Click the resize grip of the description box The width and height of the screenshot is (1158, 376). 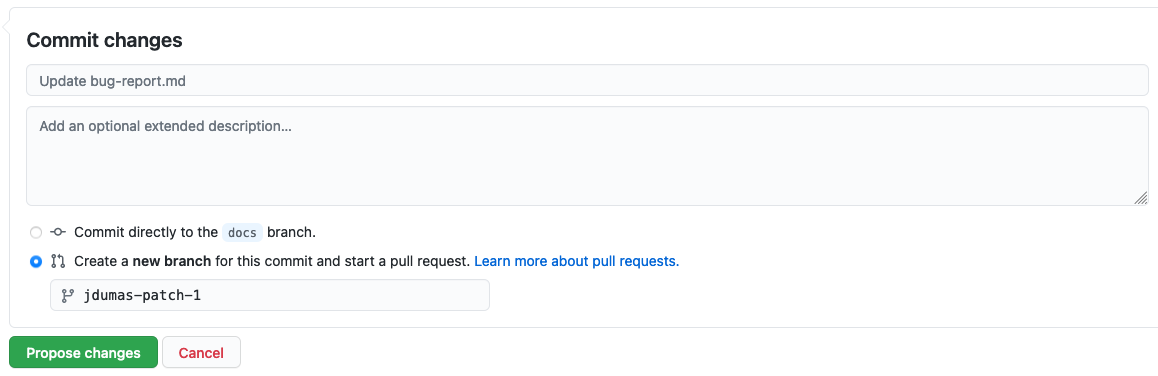(x=1140, y=197)
